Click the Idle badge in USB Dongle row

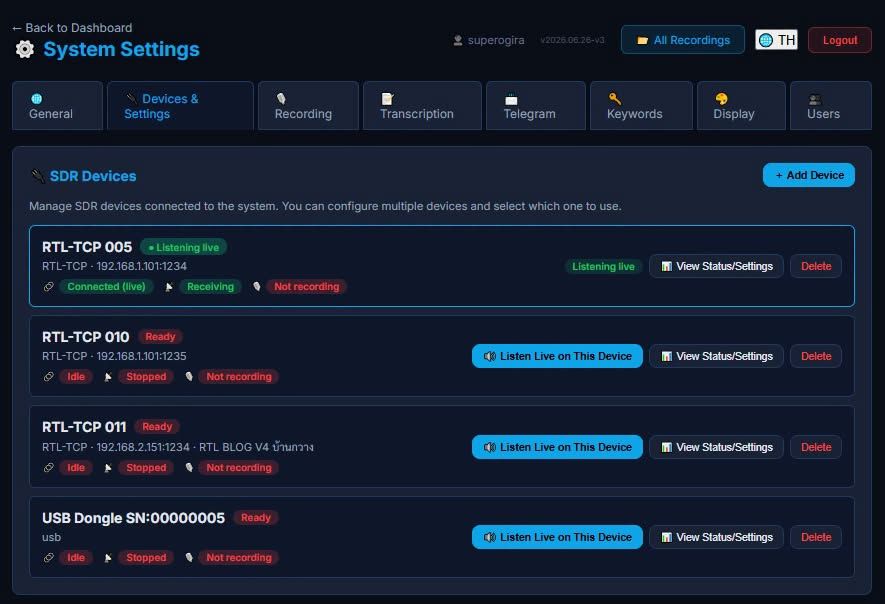coord(76,558)
